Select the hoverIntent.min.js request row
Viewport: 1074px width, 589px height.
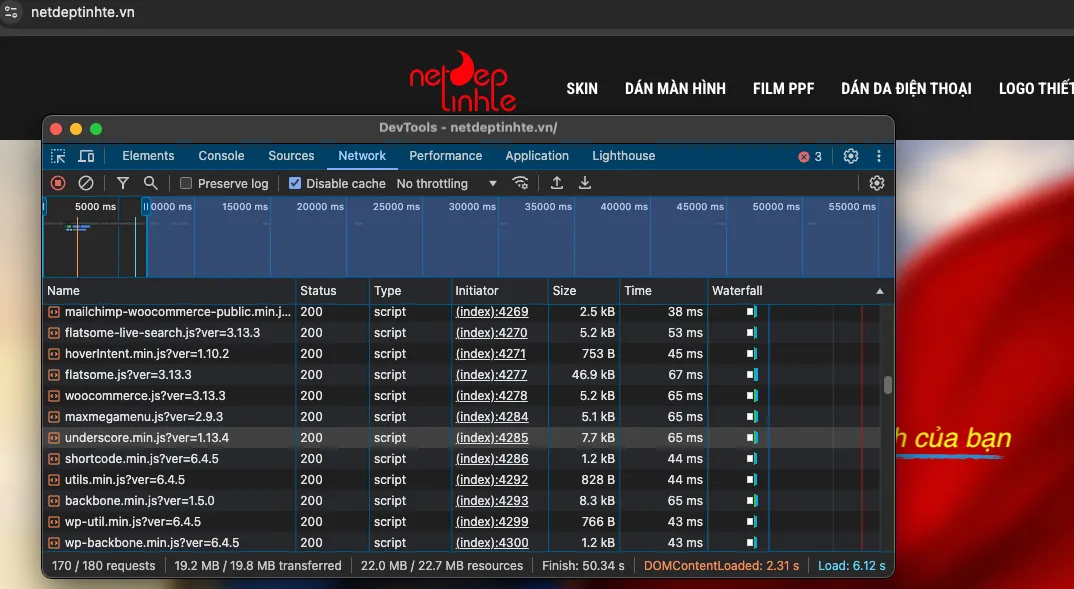(x=462, y=353)
